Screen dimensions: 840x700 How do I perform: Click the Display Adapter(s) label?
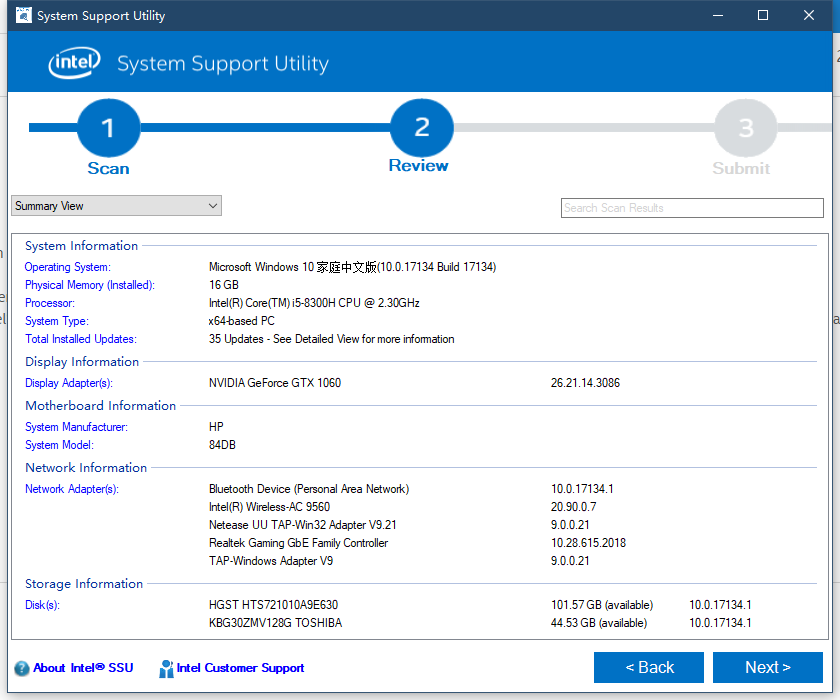click(69, 383)
